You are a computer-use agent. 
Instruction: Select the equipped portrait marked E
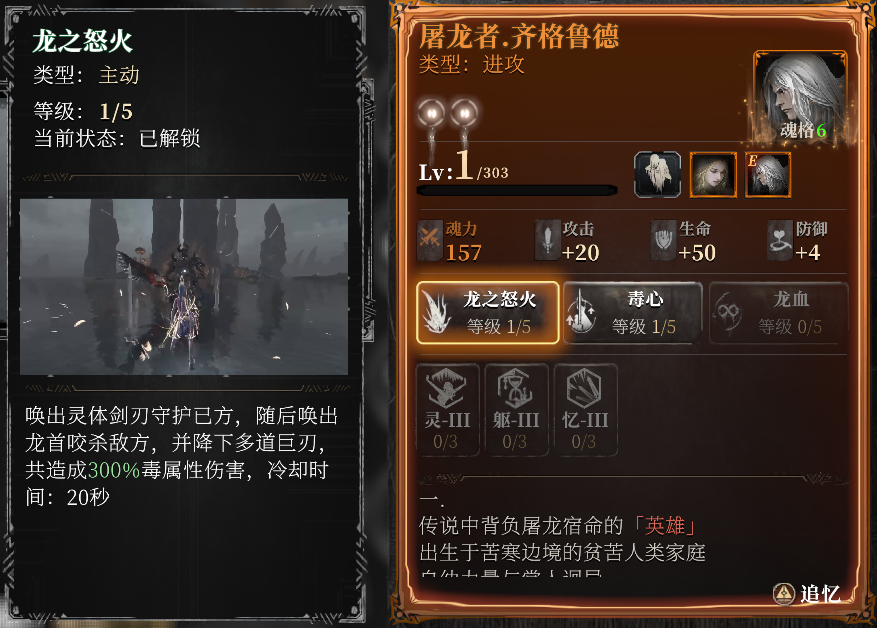coord(767,174)
